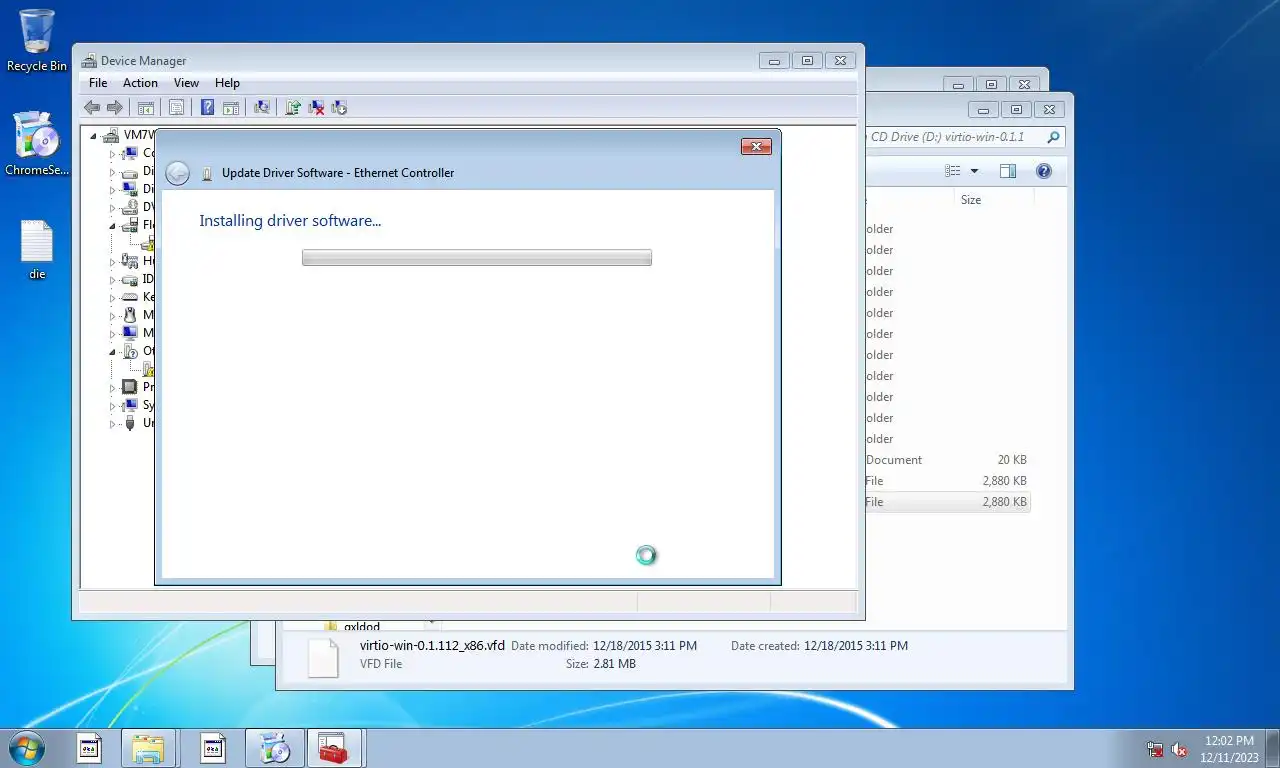Click 'Date modified: 12/18/2015 3:11 PM' in details pane
The height and width of the screenshot is (768, 1280).
pyautogui.click(x=604, y=646)
